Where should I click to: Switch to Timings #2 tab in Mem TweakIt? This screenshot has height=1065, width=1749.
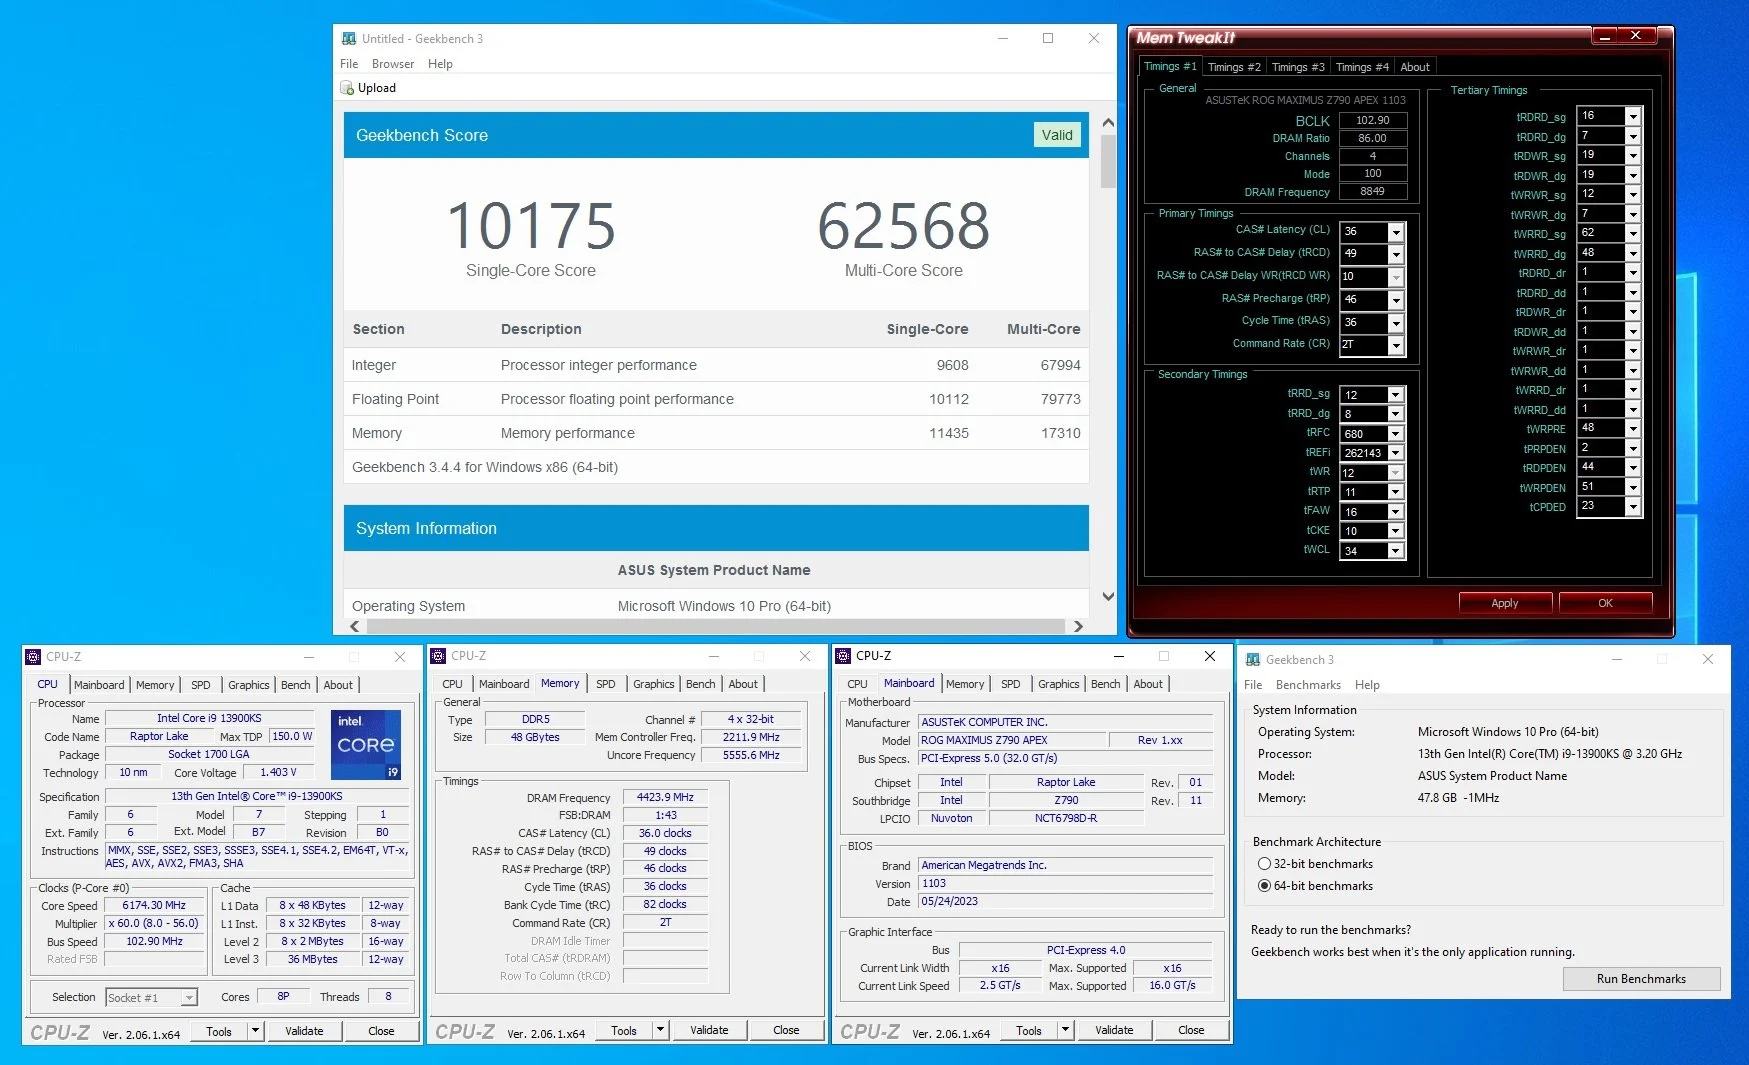[x=1234, y=67]
